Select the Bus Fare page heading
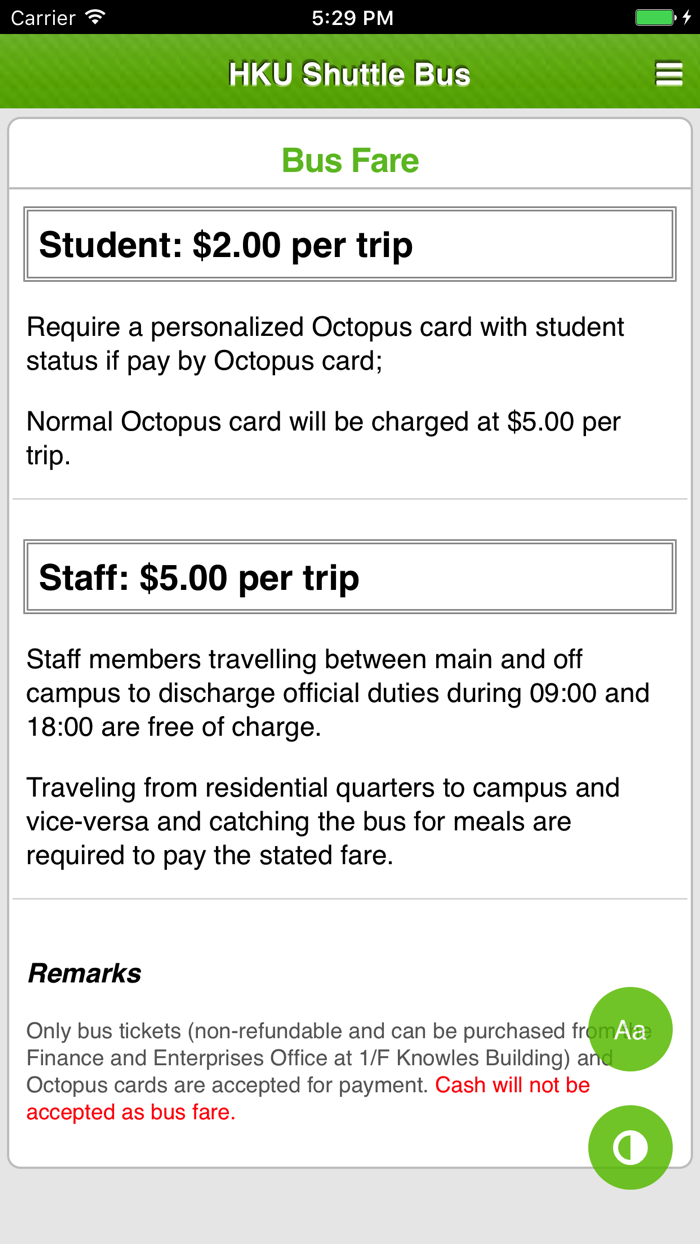Screen dimensions: 700x1244 coord(349,159)
